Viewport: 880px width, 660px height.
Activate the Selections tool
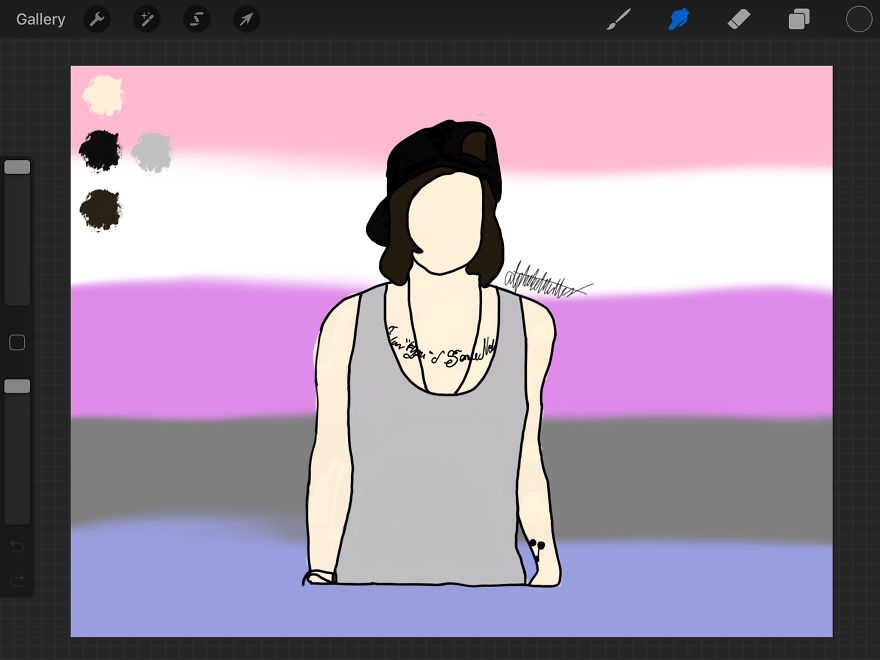(x=197, y=19)
